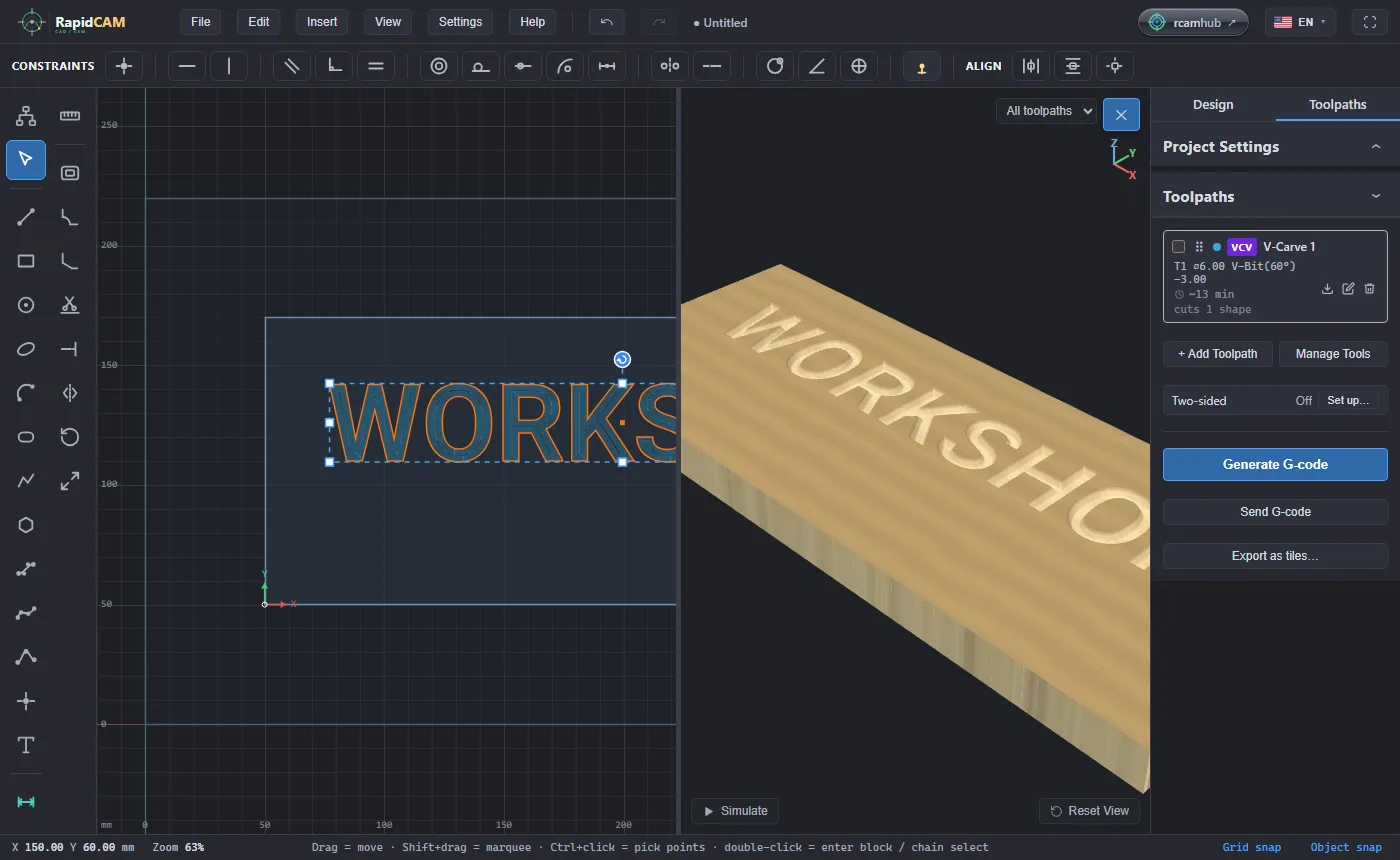Apply the Concentric constraint
The image size is (1400, 860).
439,66
